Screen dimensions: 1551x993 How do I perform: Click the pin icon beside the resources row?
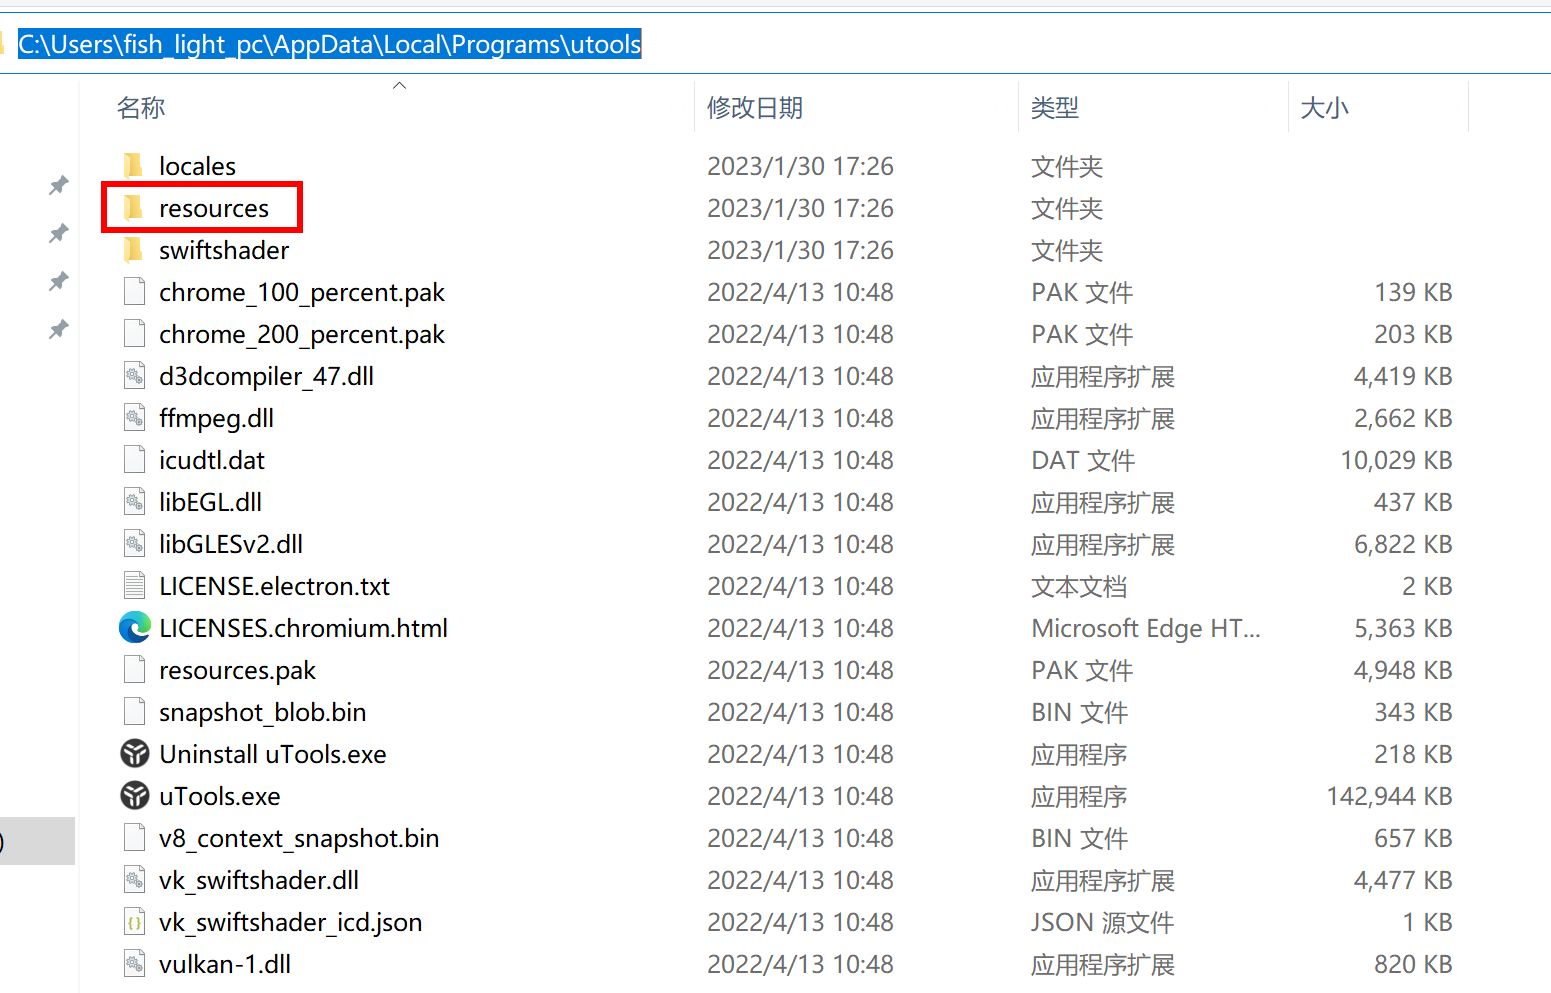[x=59, y=233]
